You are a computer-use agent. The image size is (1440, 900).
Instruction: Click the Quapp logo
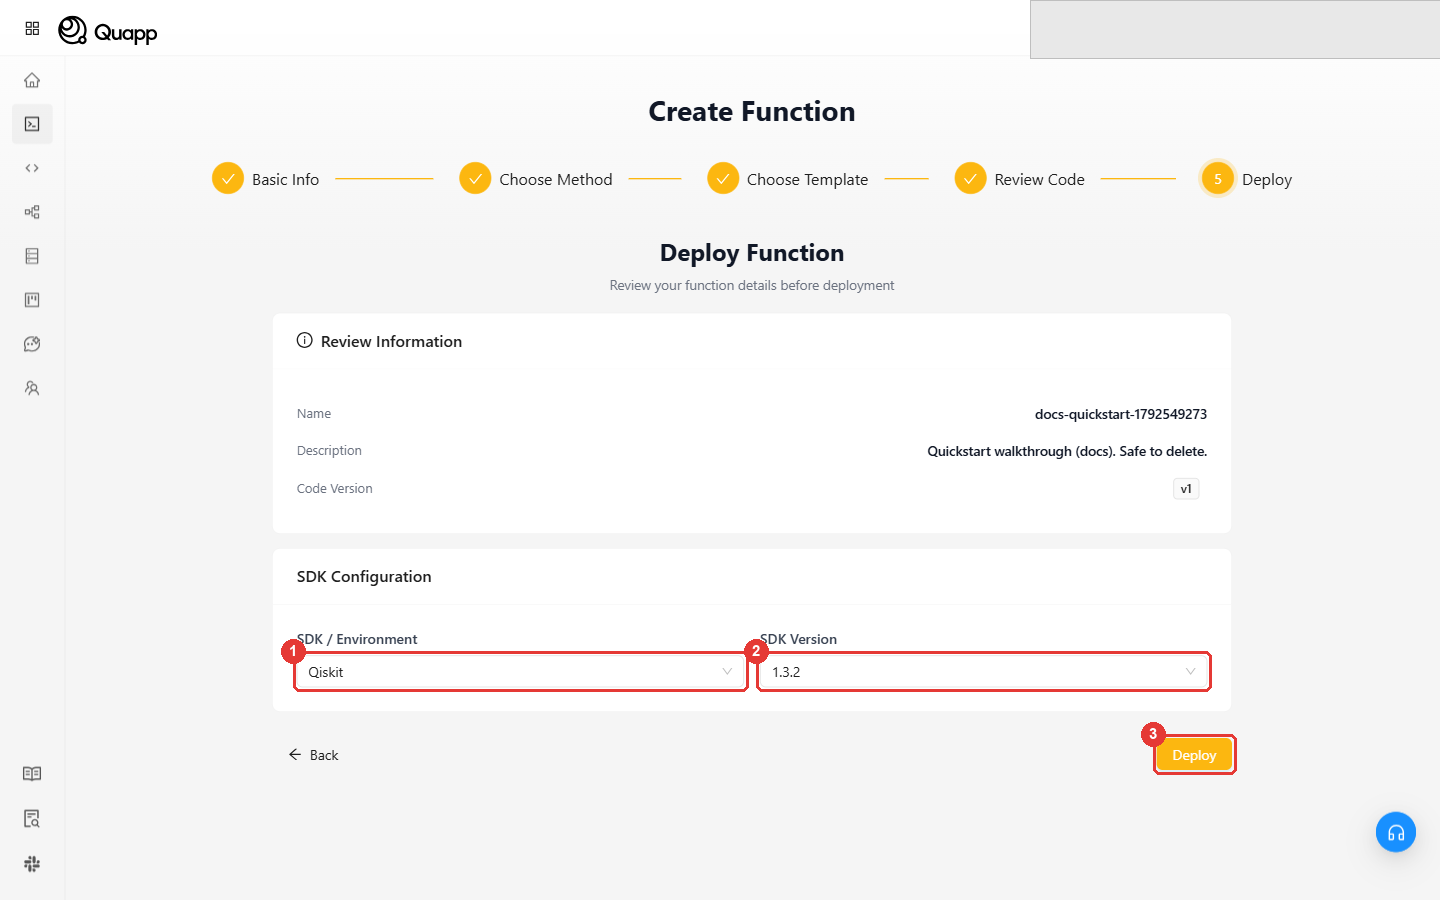tap(108, 32)
